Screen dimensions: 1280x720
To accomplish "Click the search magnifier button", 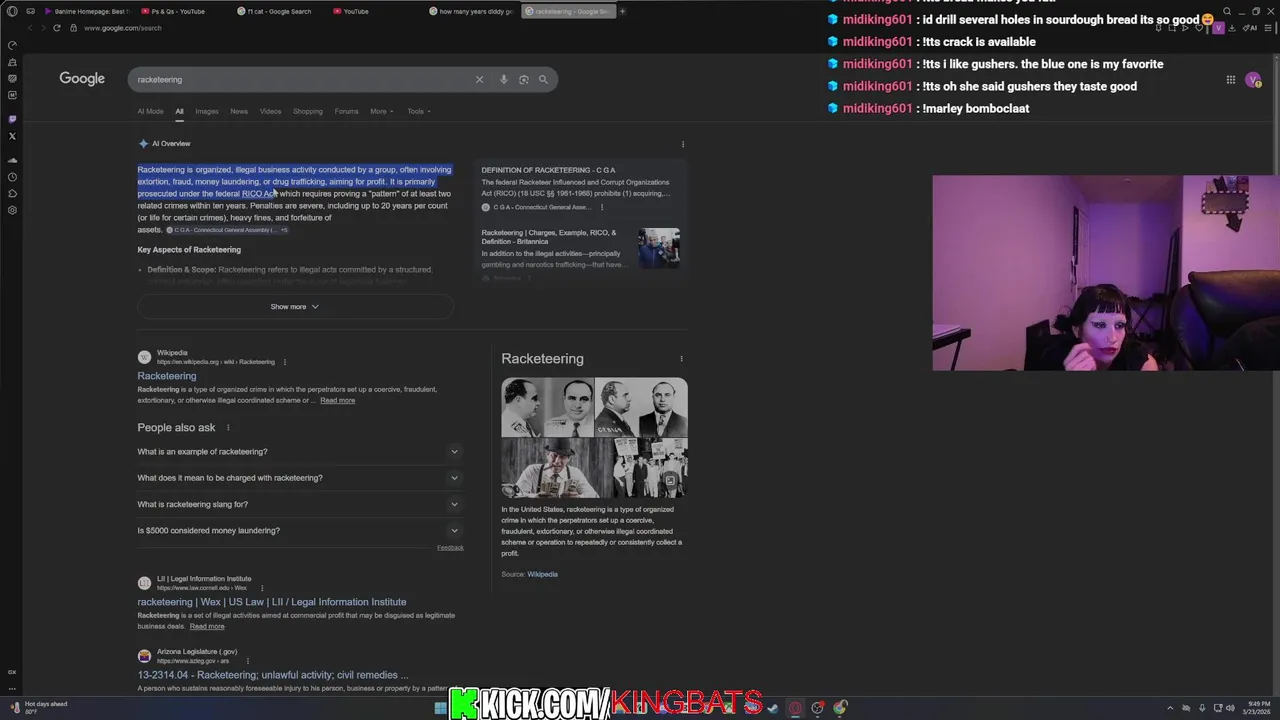I will (543, 79).
